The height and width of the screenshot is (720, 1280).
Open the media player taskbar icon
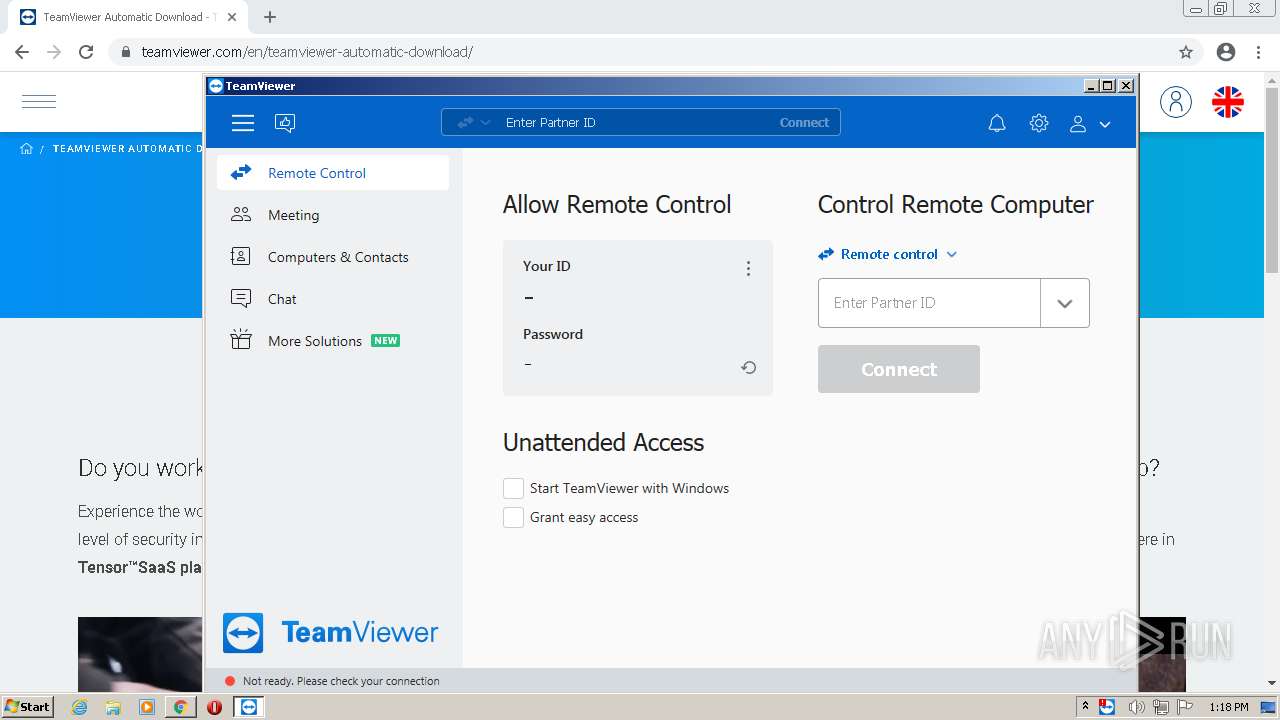pos(147,707)
